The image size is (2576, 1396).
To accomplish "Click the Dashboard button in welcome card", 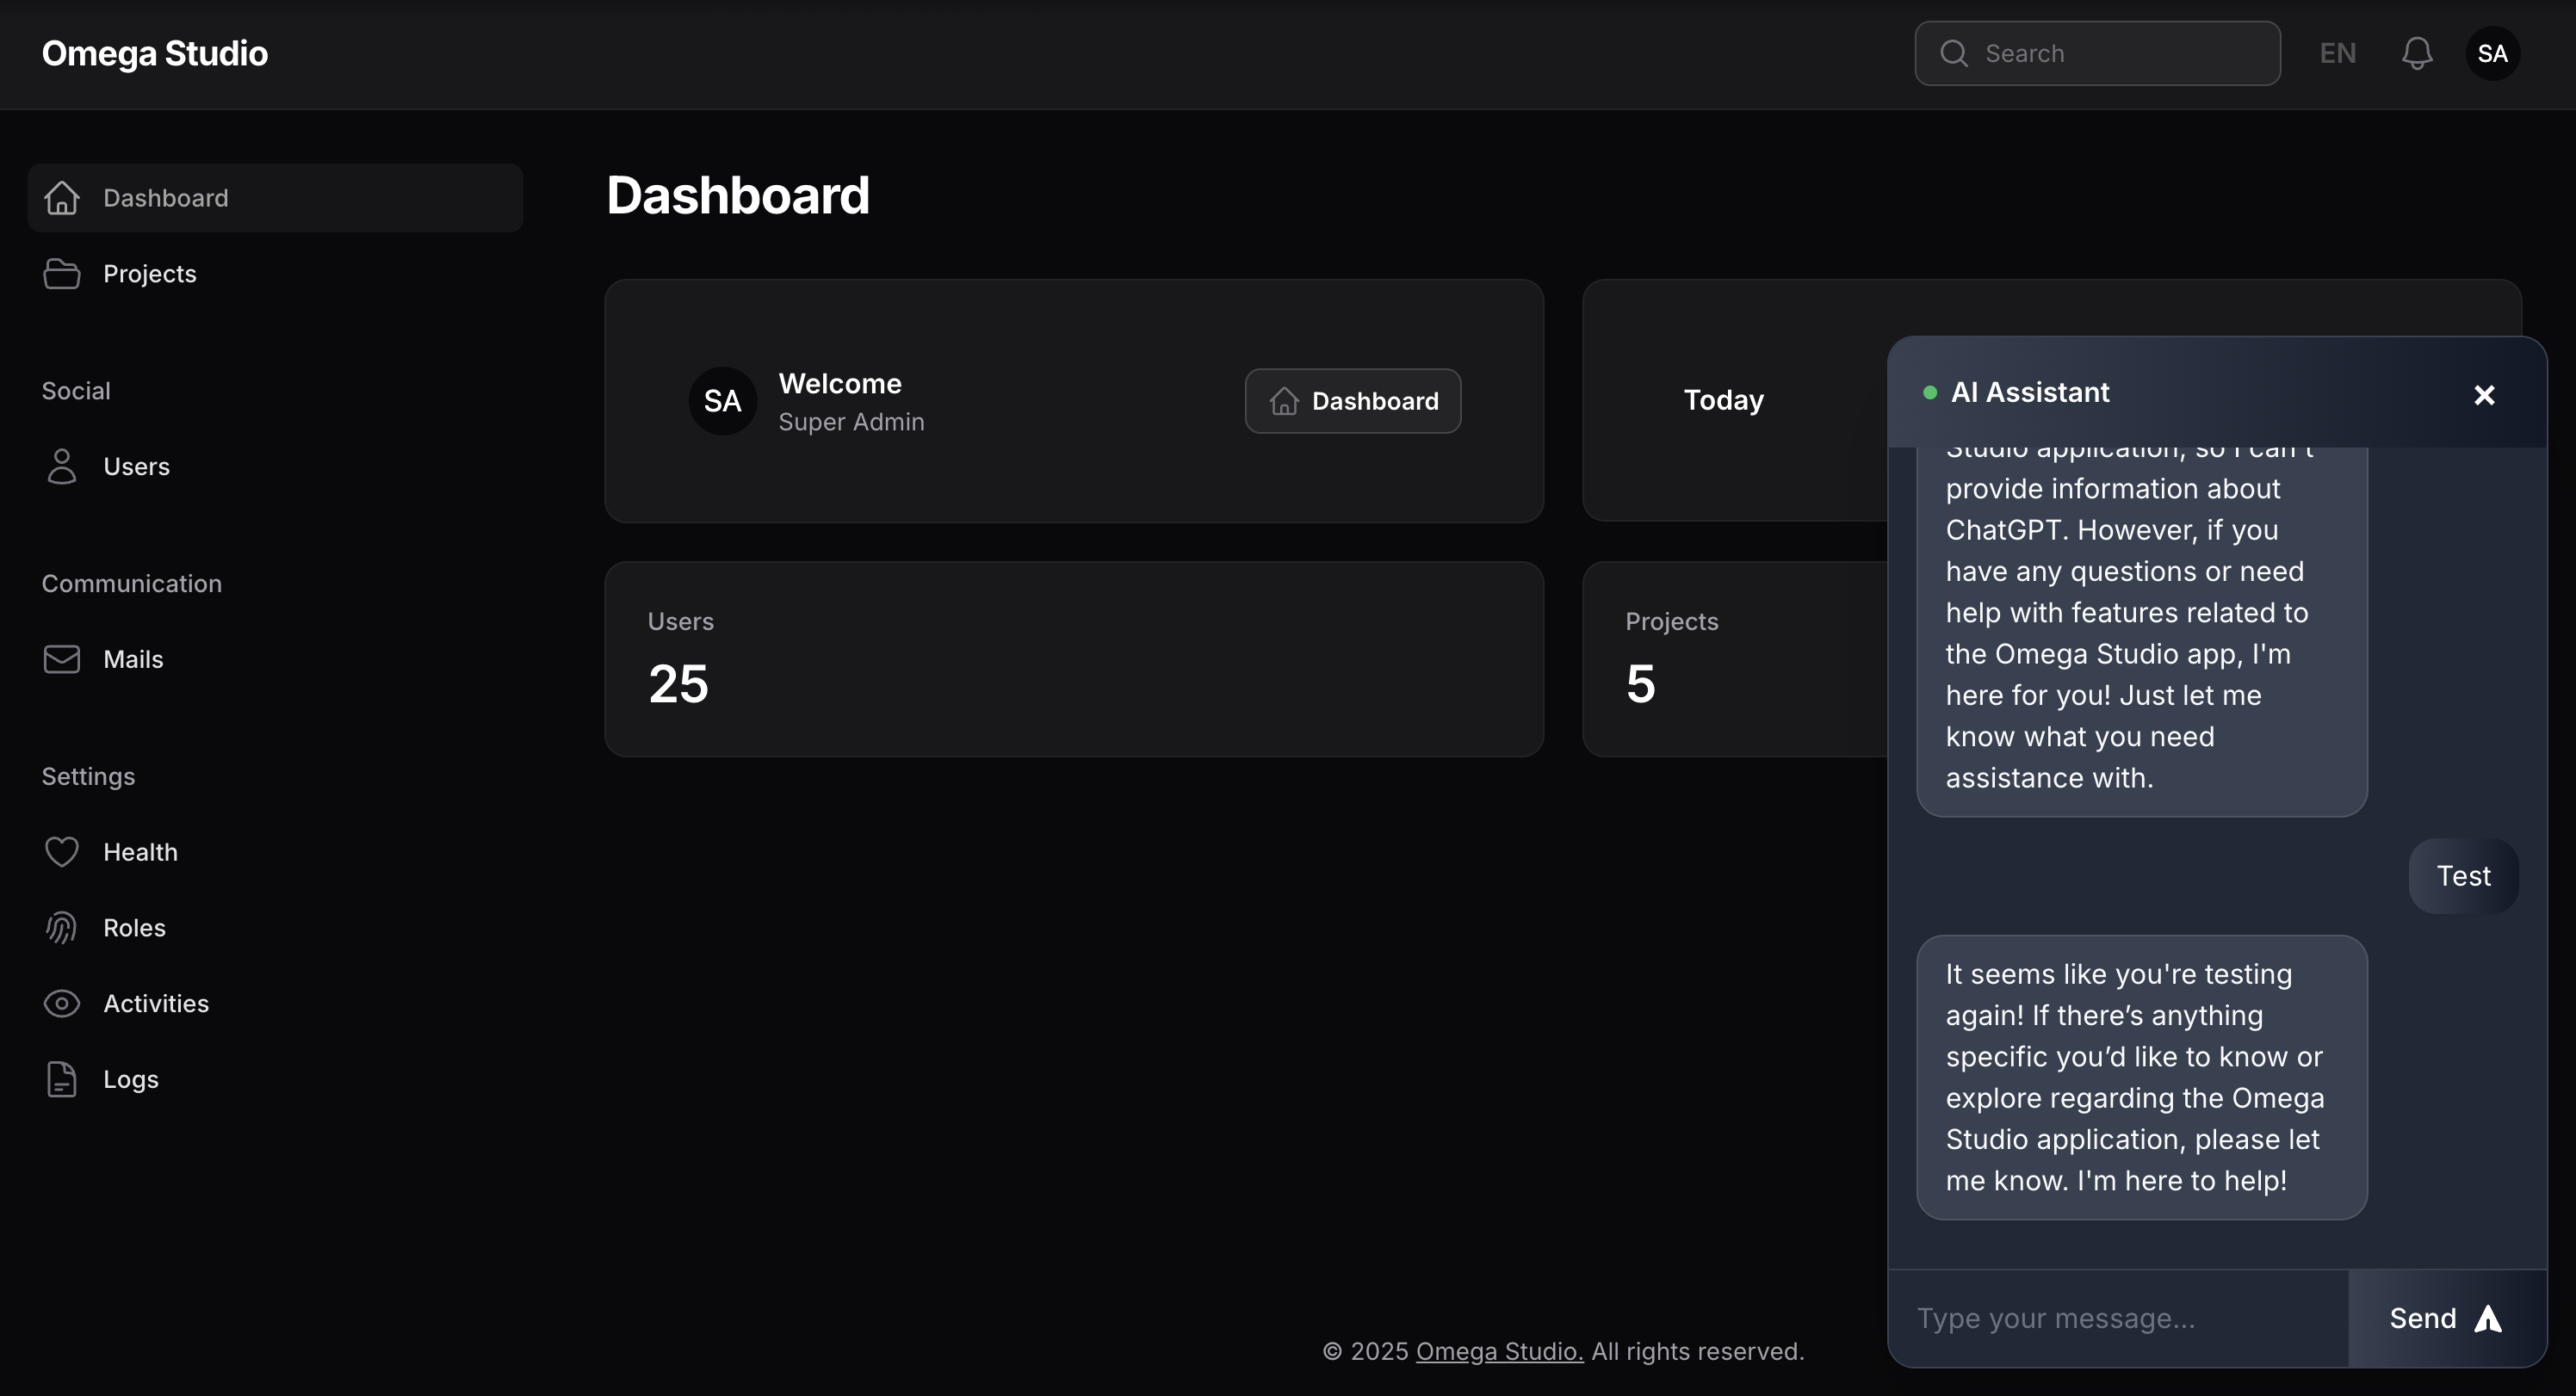I will click(1352, 400).
